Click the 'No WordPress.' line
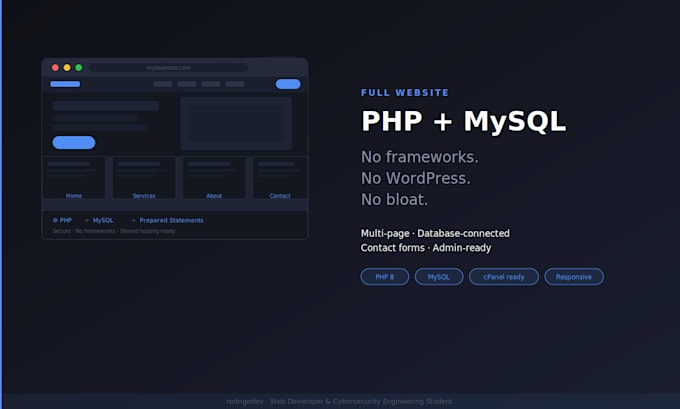The width and height of the screenshot is (680, 409). (415, 178)
